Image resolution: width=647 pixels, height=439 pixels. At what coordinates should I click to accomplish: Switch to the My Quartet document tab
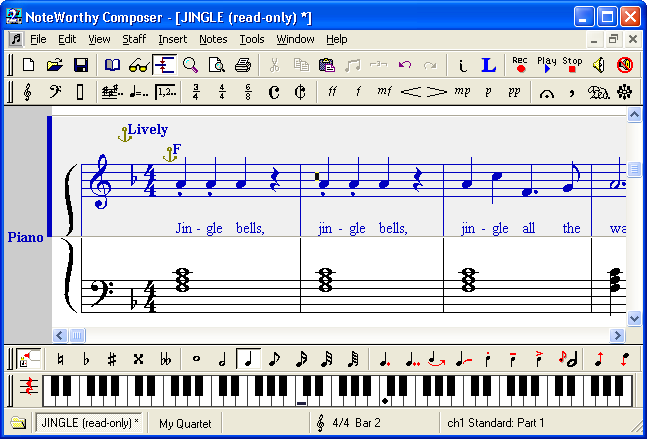[185, 423]
